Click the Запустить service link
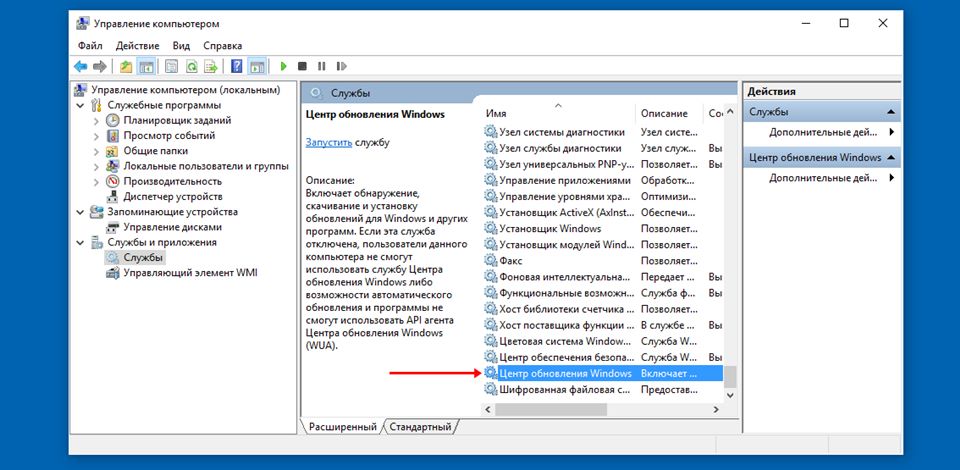960x470 pixels. pos(329,143)
